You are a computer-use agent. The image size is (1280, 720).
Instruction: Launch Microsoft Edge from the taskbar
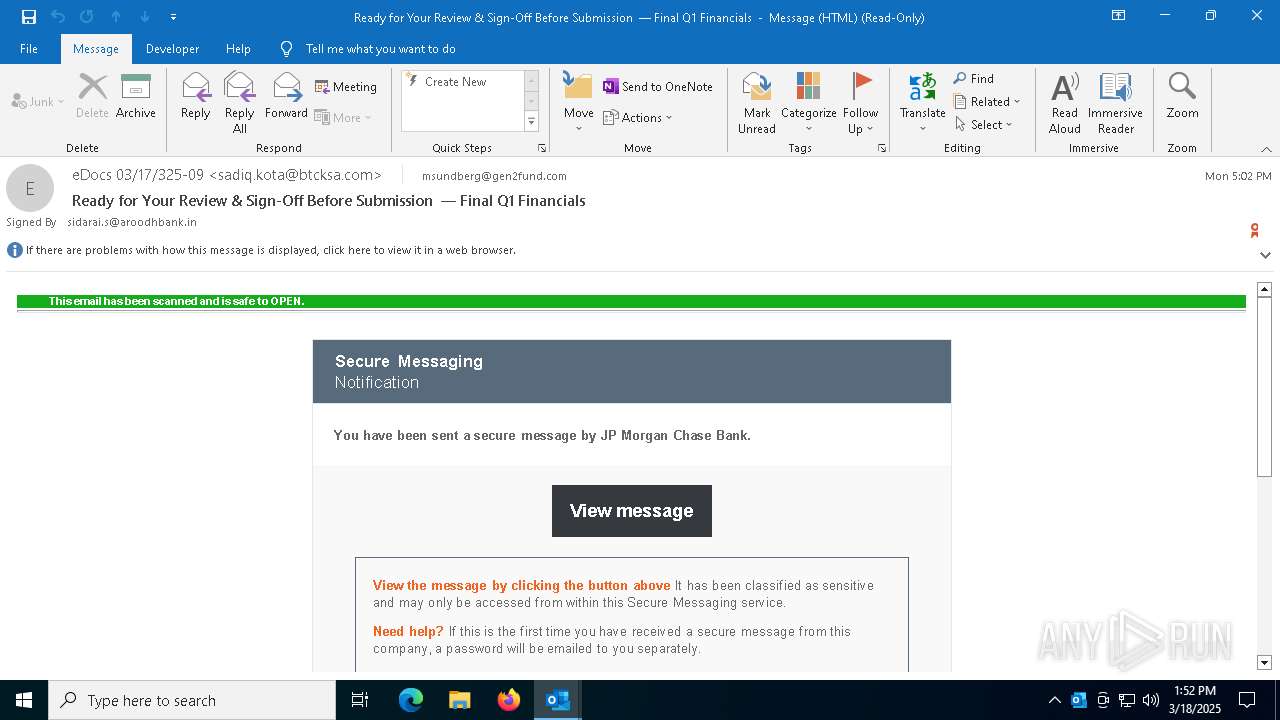411,700
